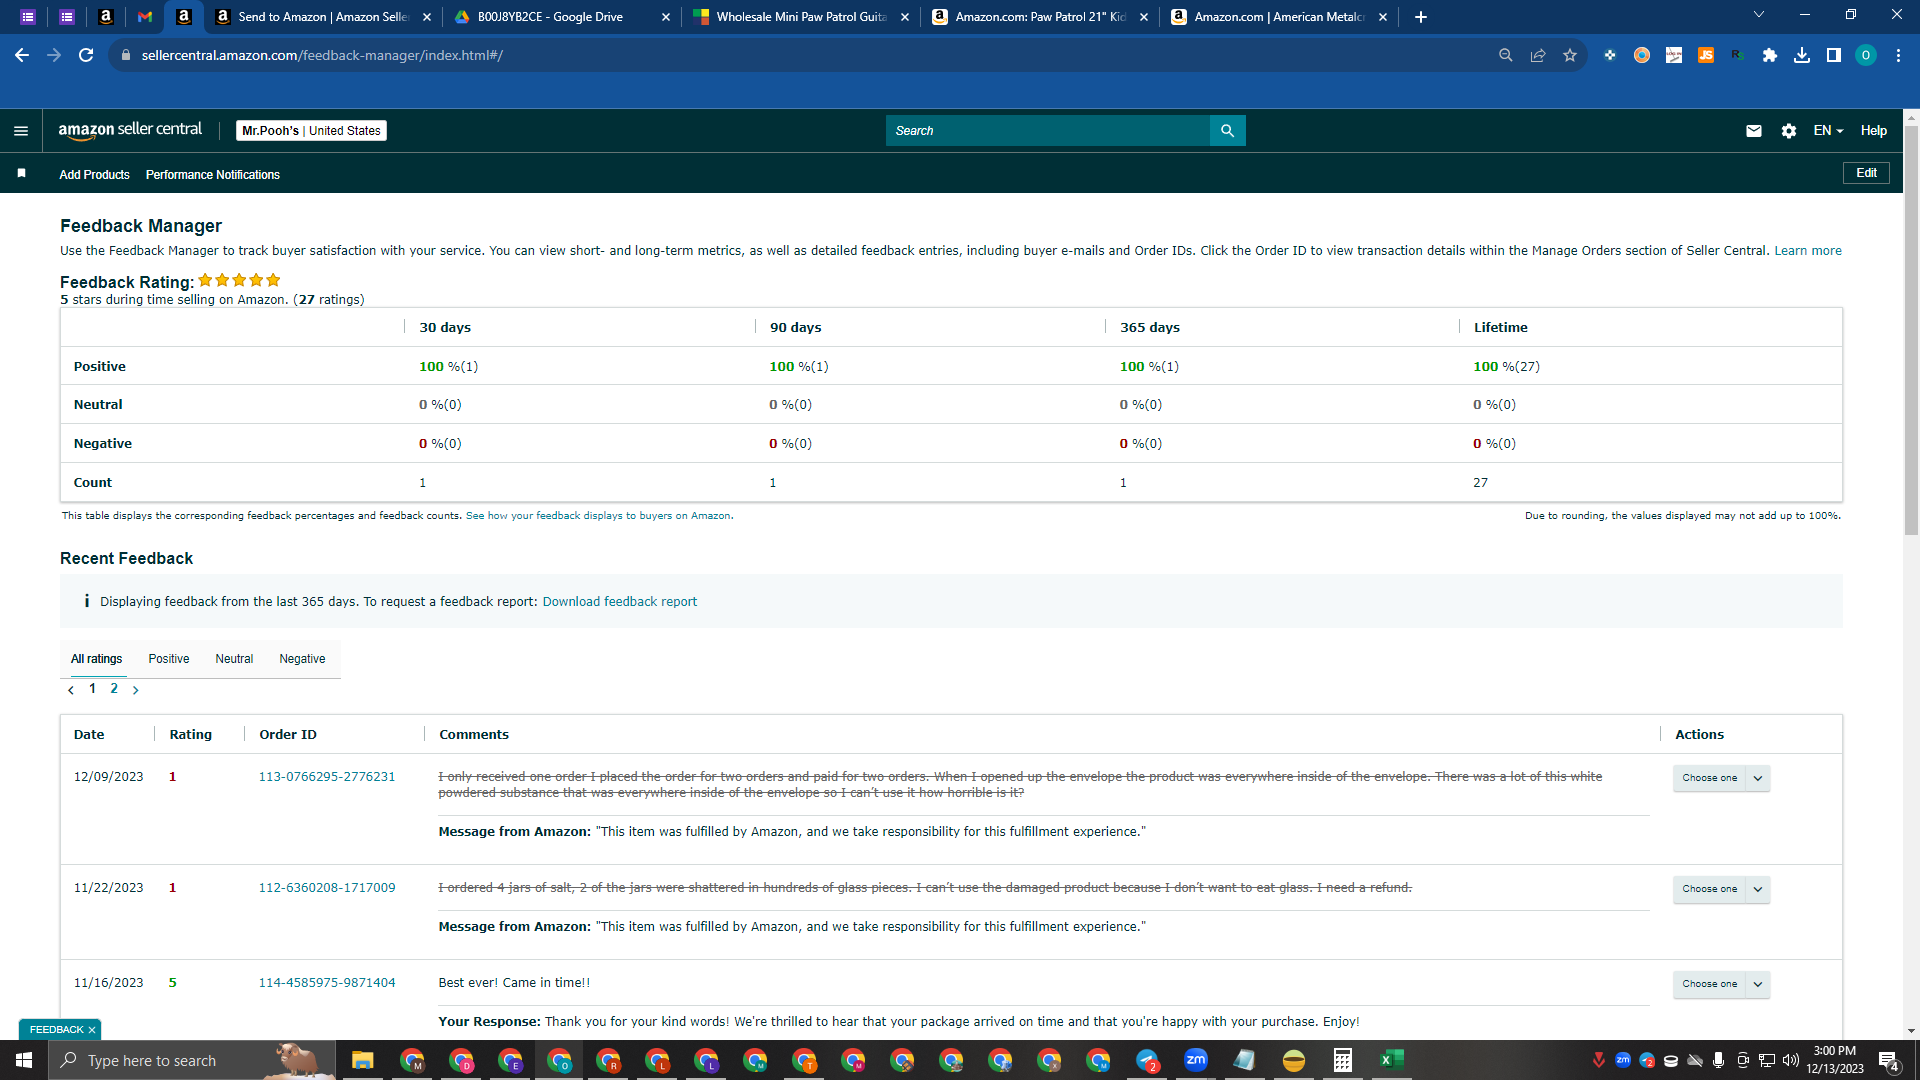Go to previous feedback page arrow
Screen dimensions: 1920x1080
pos(71,690)
